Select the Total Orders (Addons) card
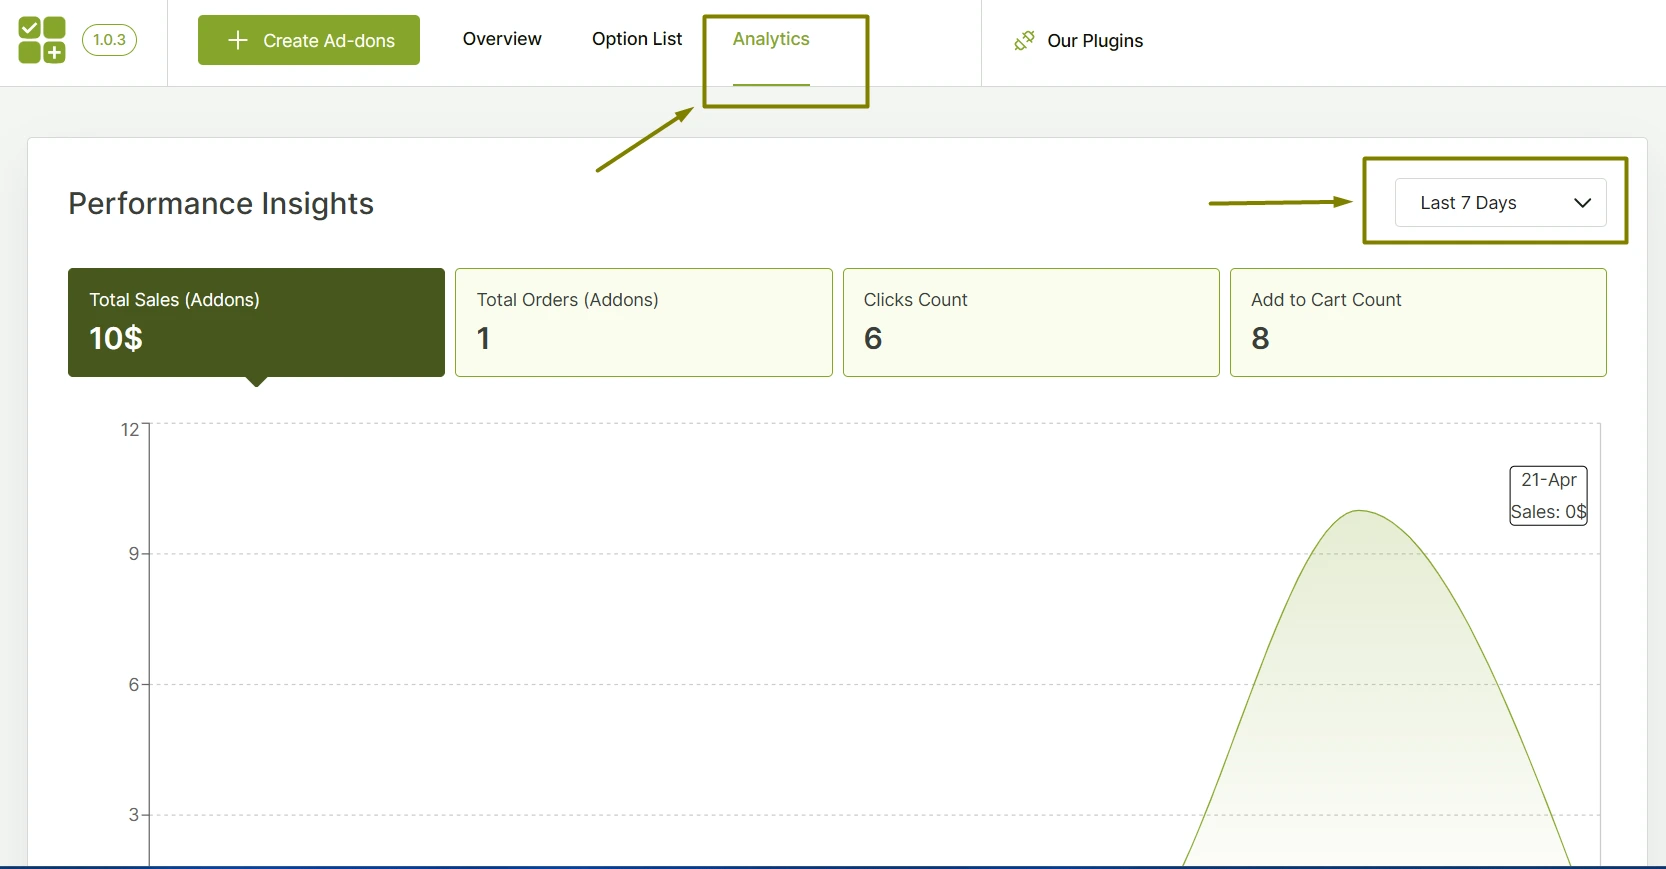Viewport: 1666px width, 869px height. [644, 322]
